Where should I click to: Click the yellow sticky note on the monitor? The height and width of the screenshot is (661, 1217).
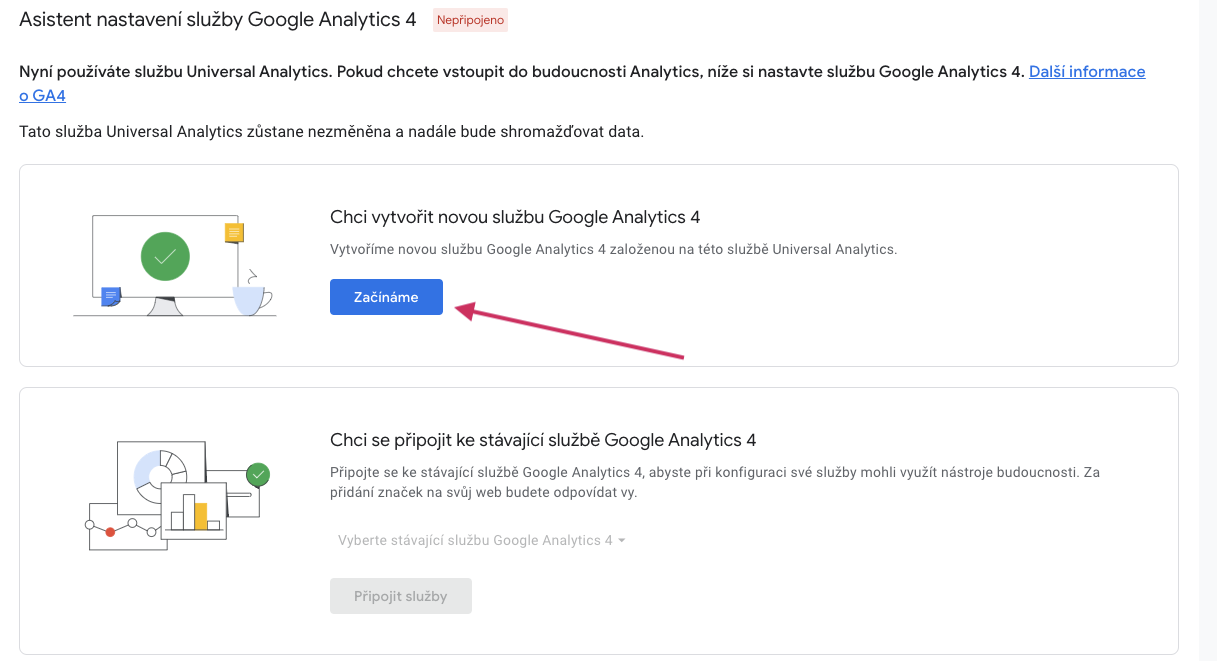tap(235, 233)
